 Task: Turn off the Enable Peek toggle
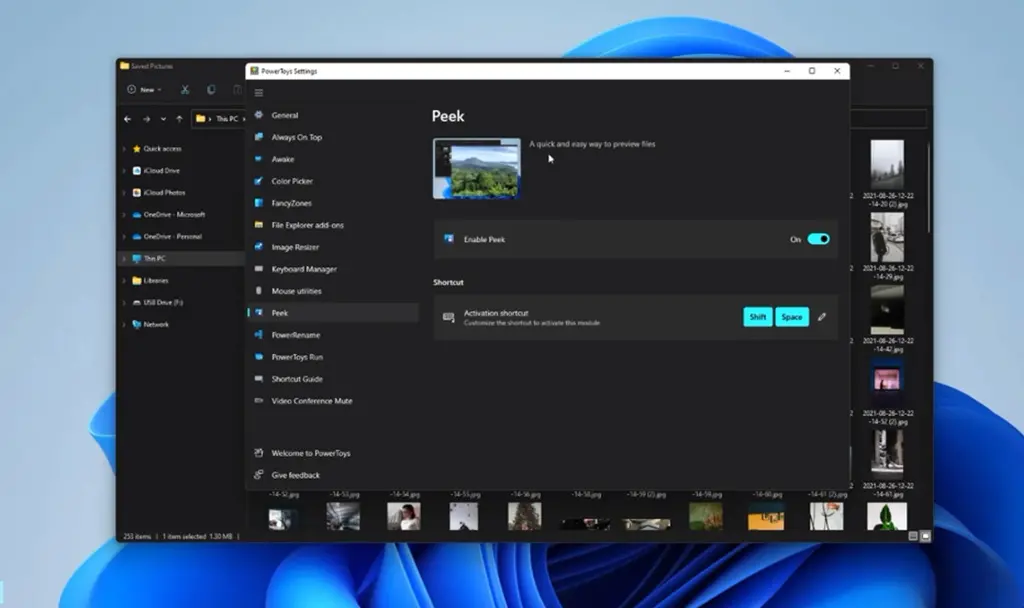point(818,239)
